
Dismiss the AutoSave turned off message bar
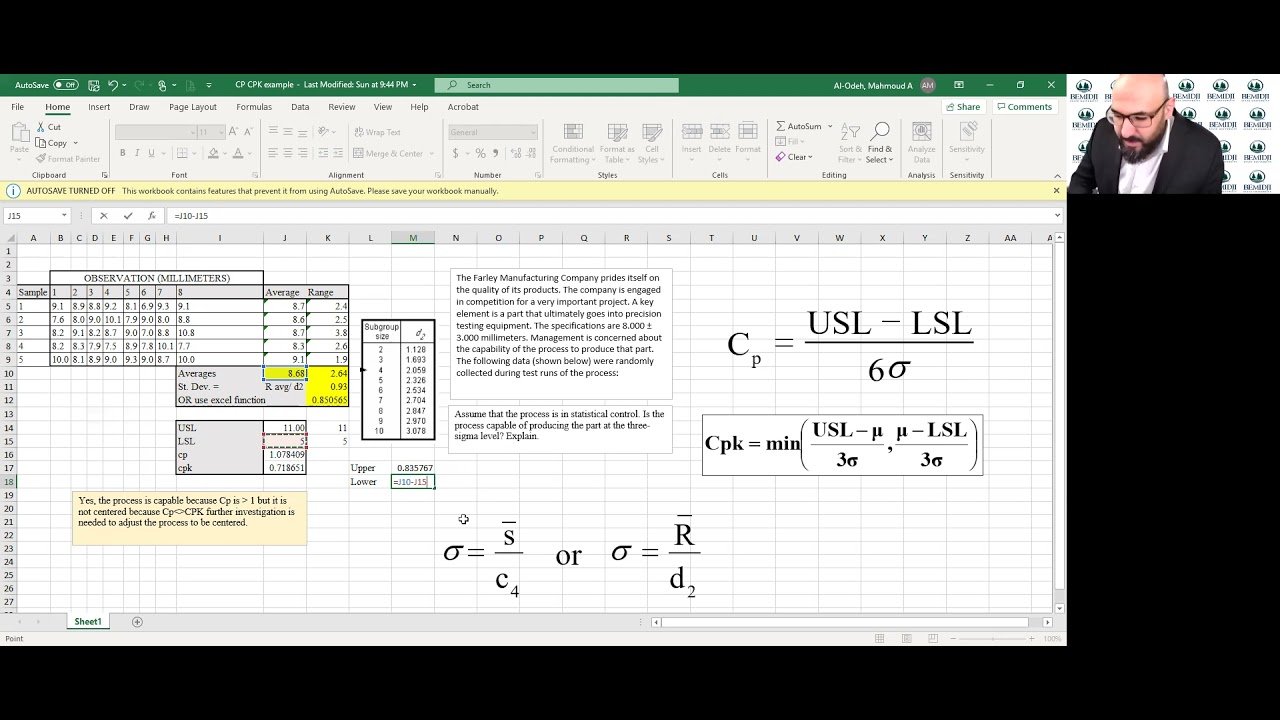[x=1056, y=191]
